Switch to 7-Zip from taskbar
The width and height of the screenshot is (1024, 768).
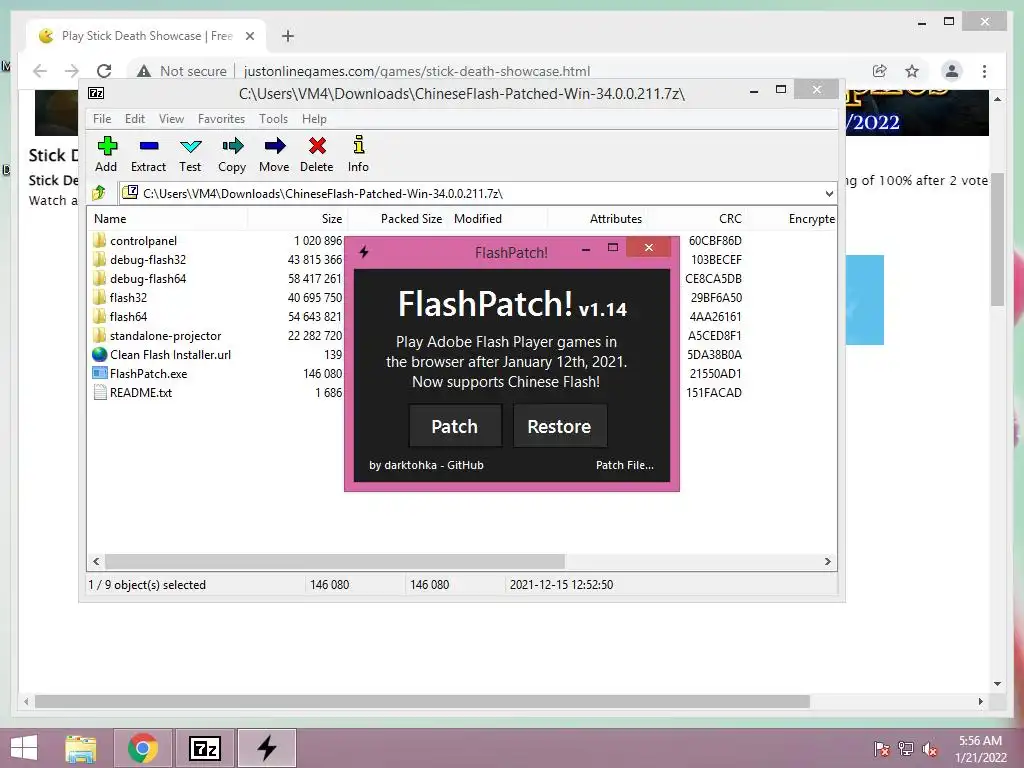pyautogui.click(x=204, y=748)
